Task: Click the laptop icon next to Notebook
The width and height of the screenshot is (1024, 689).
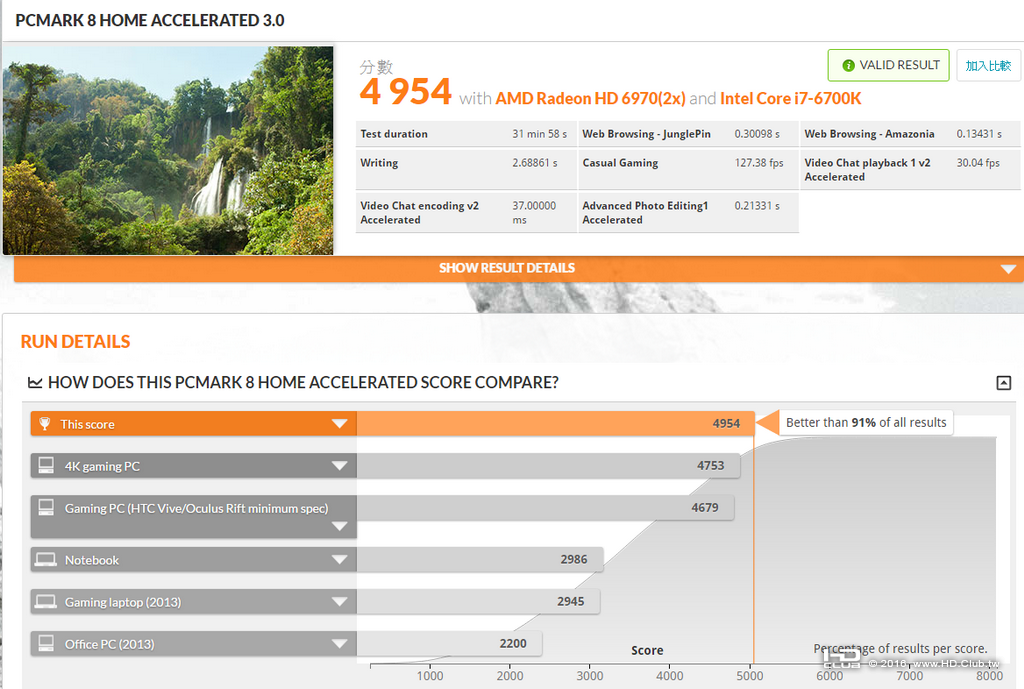Action: click(46, 560)
